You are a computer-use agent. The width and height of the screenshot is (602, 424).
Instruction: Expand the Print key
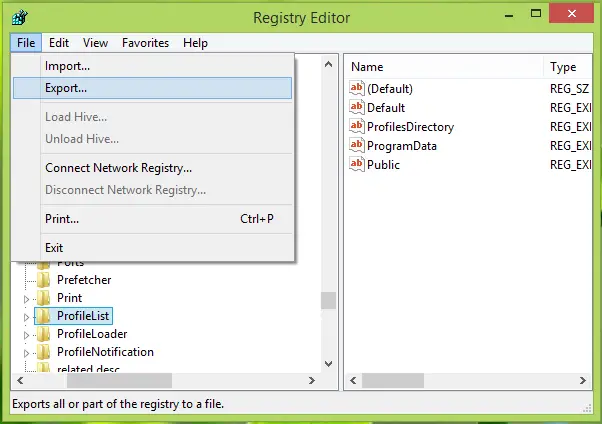point(26,299)
